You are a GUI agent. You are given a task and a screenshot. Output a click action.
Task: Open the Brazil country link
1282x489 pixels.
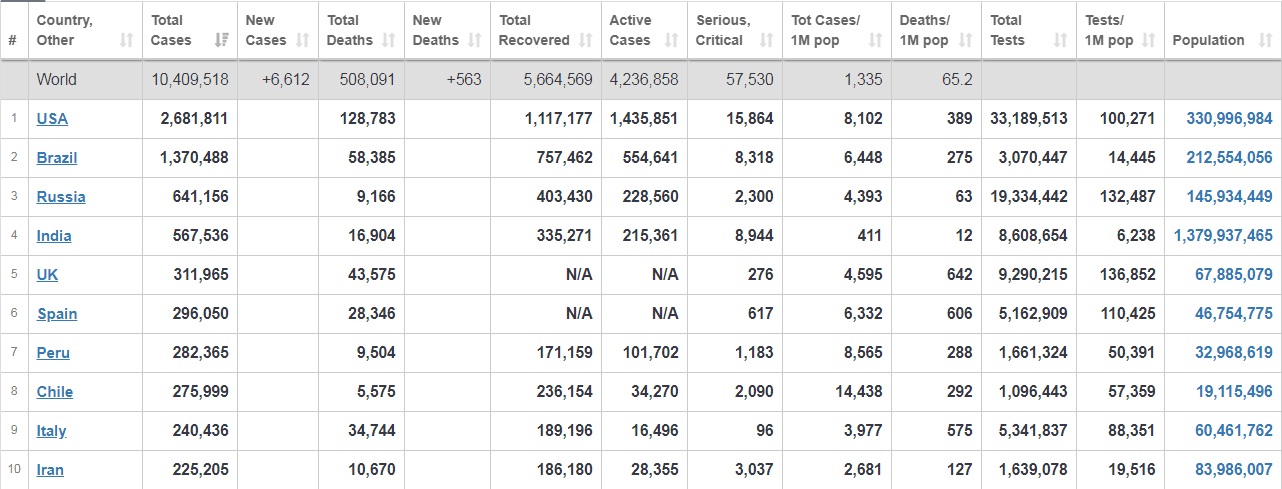(57, 157)
